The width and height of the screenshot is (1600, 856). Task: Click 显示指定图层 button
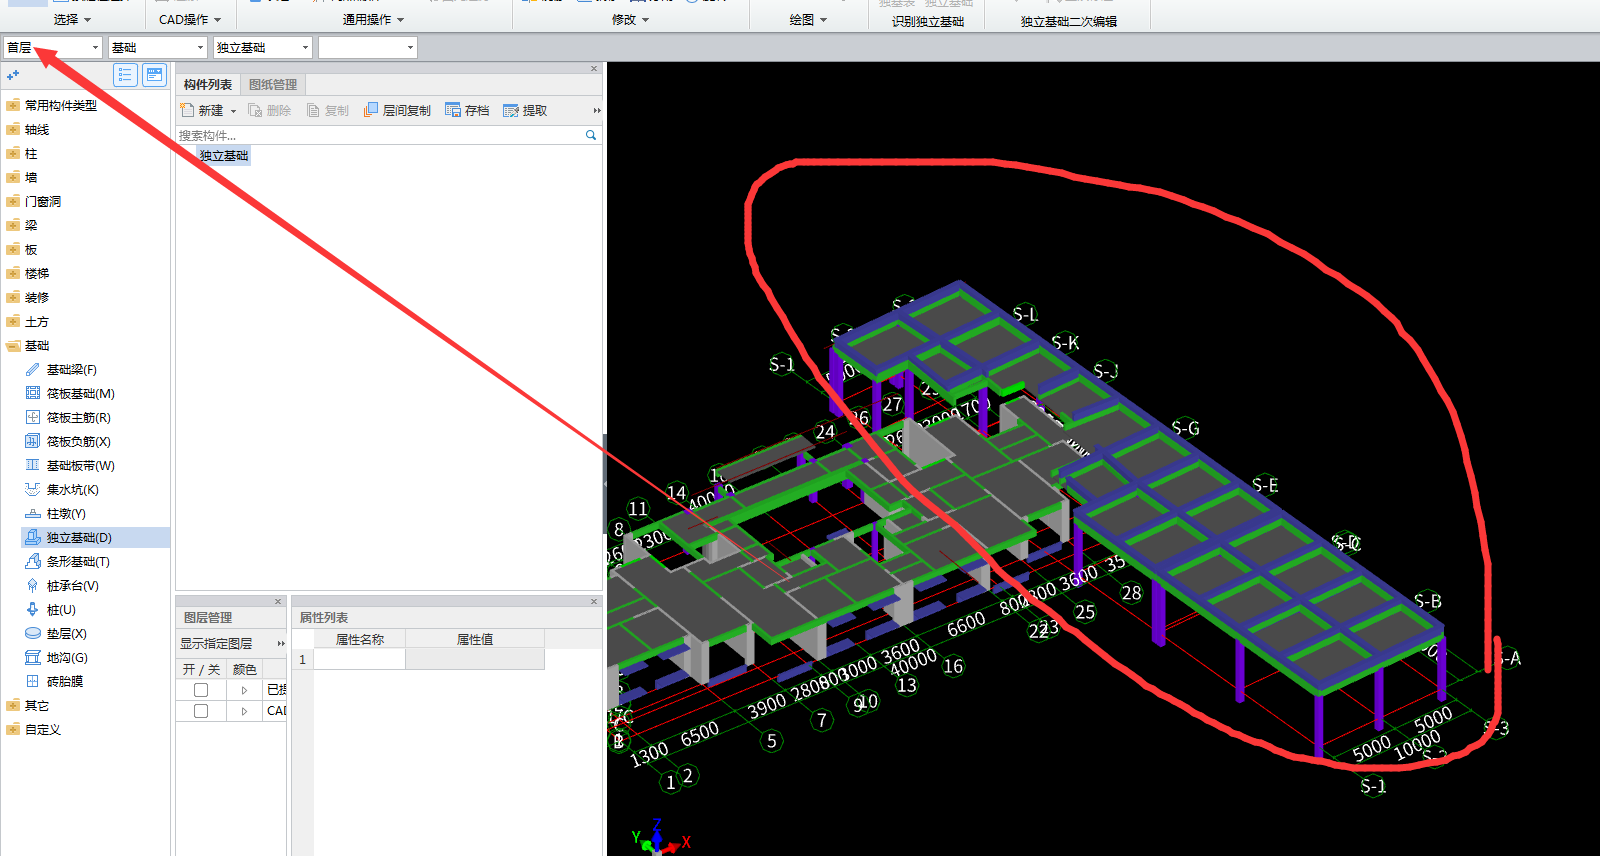tap(216, 643)
